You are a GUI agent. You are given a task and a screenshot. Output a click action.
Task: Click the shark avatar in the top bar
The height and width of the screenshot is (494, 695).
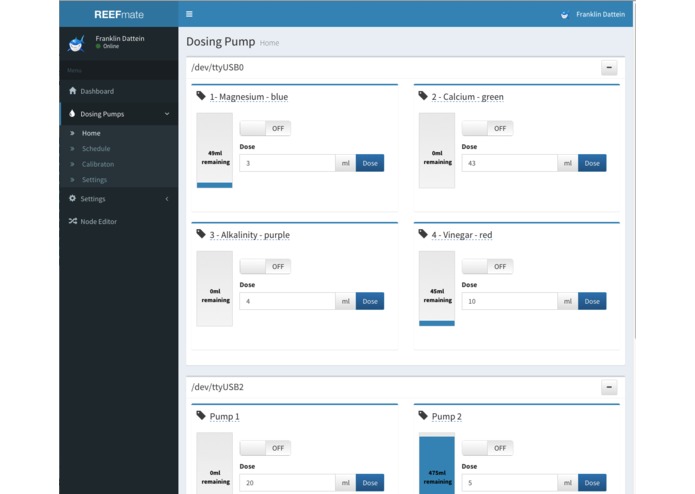(564, 15)
